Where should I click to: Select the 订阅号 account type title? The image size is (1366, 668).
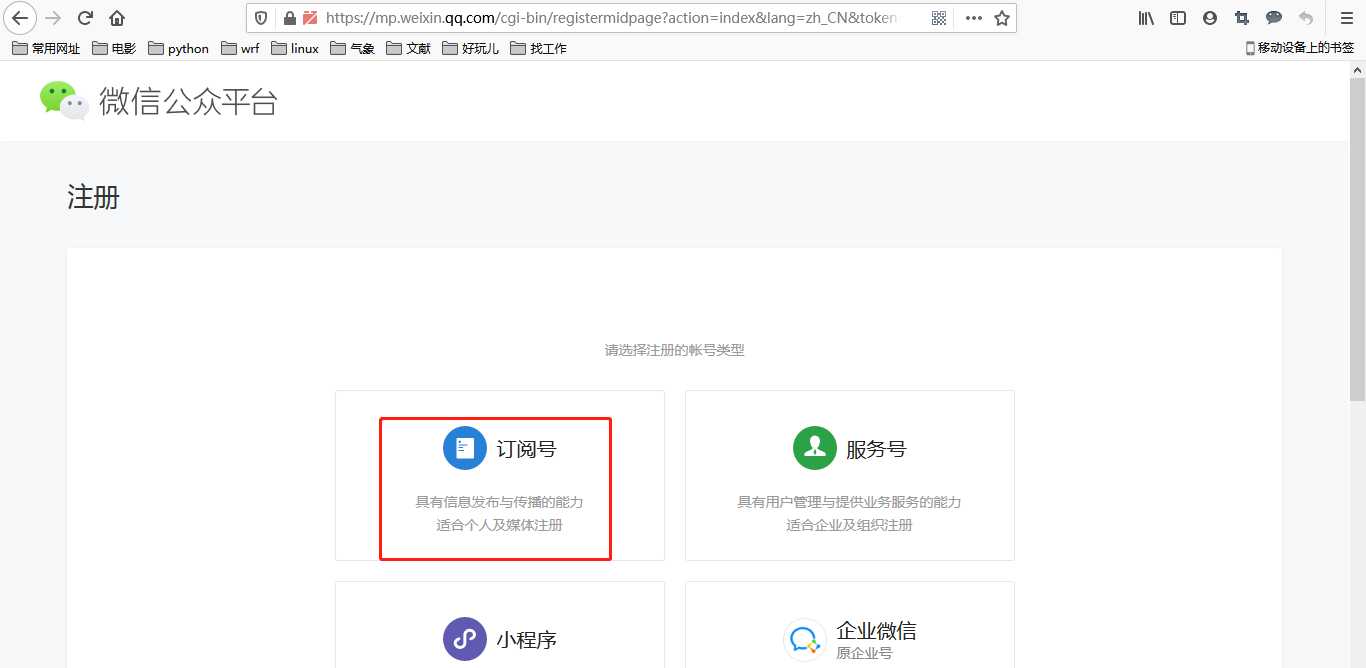[x=526, y=449]
